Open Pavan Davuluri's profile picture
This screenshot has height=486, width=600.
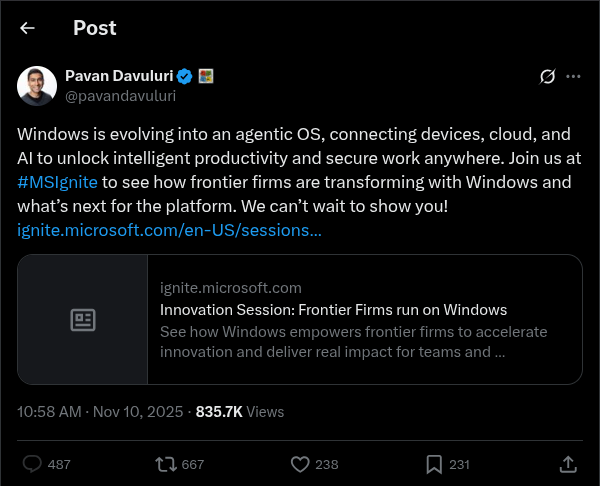(37, 86)
